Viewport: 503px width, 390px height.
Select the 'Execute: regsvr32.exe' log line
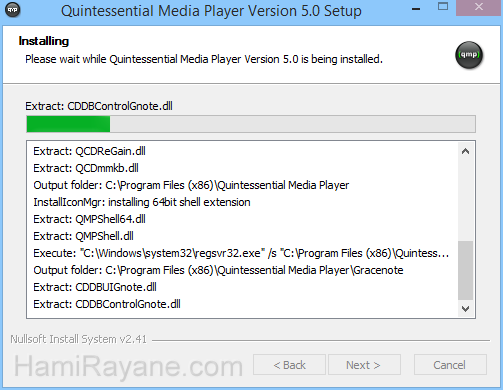click(241, 253)
